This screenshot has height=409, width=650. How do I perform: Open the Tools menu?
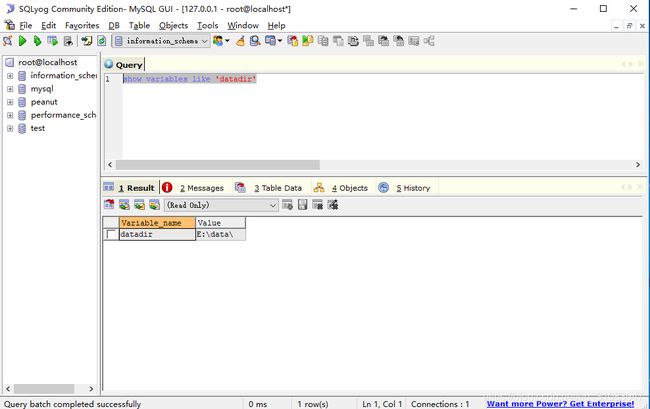coord(208,26)
